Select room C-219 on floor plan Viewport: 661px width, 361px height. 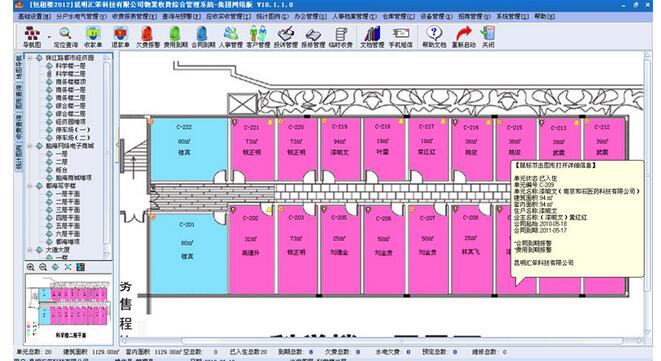[x=340, y=149]
